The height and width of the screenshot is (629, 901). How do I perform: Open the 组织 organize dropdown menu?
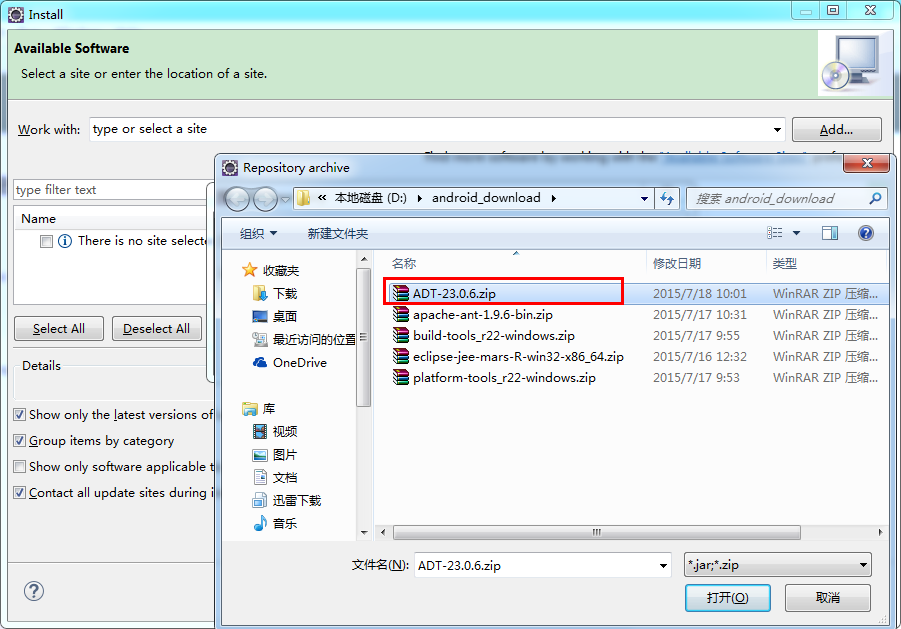click(258, 233)
